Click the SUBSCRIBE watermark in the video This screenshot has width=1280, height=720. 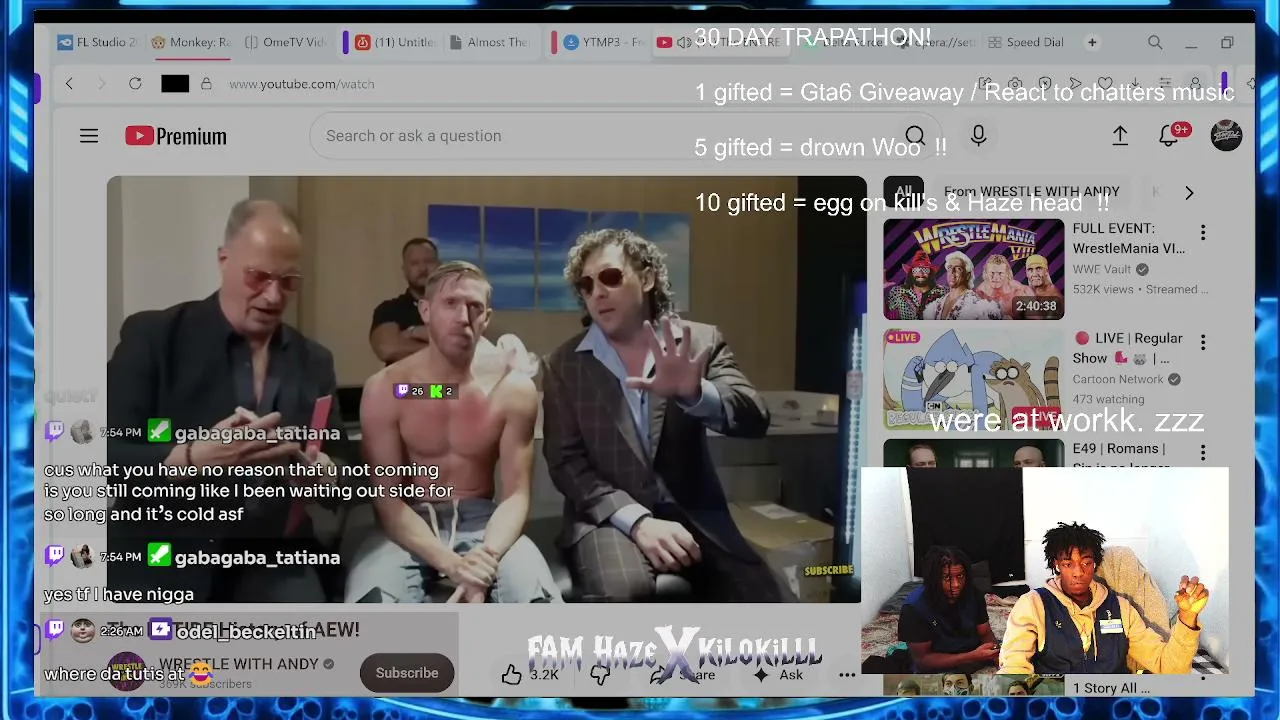point(829,570)
